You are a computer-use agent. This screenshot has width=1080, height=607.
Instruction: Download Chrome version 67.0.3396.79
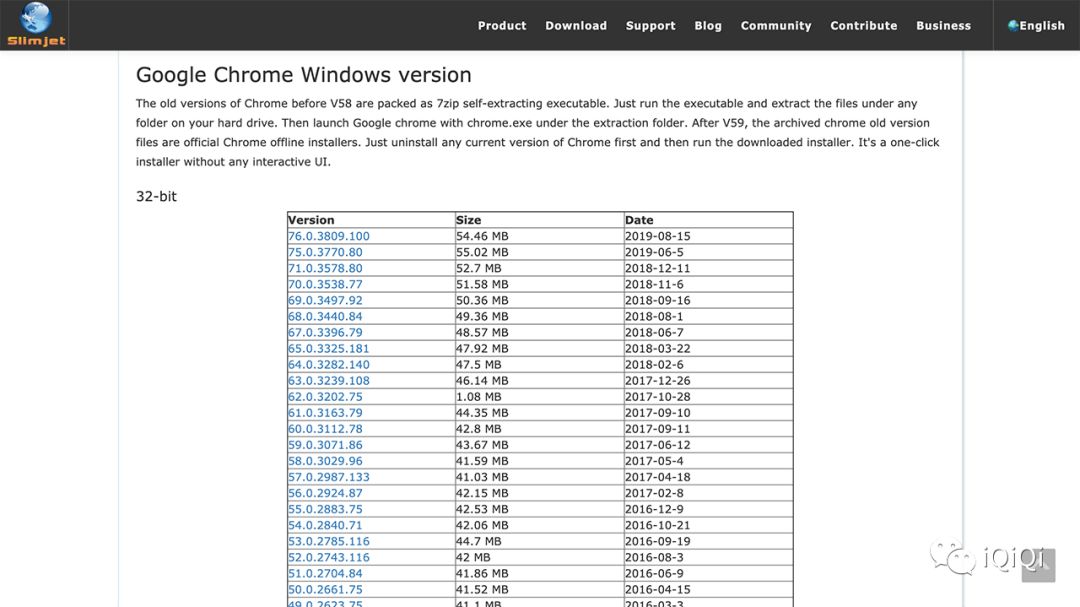click(325, 333)
